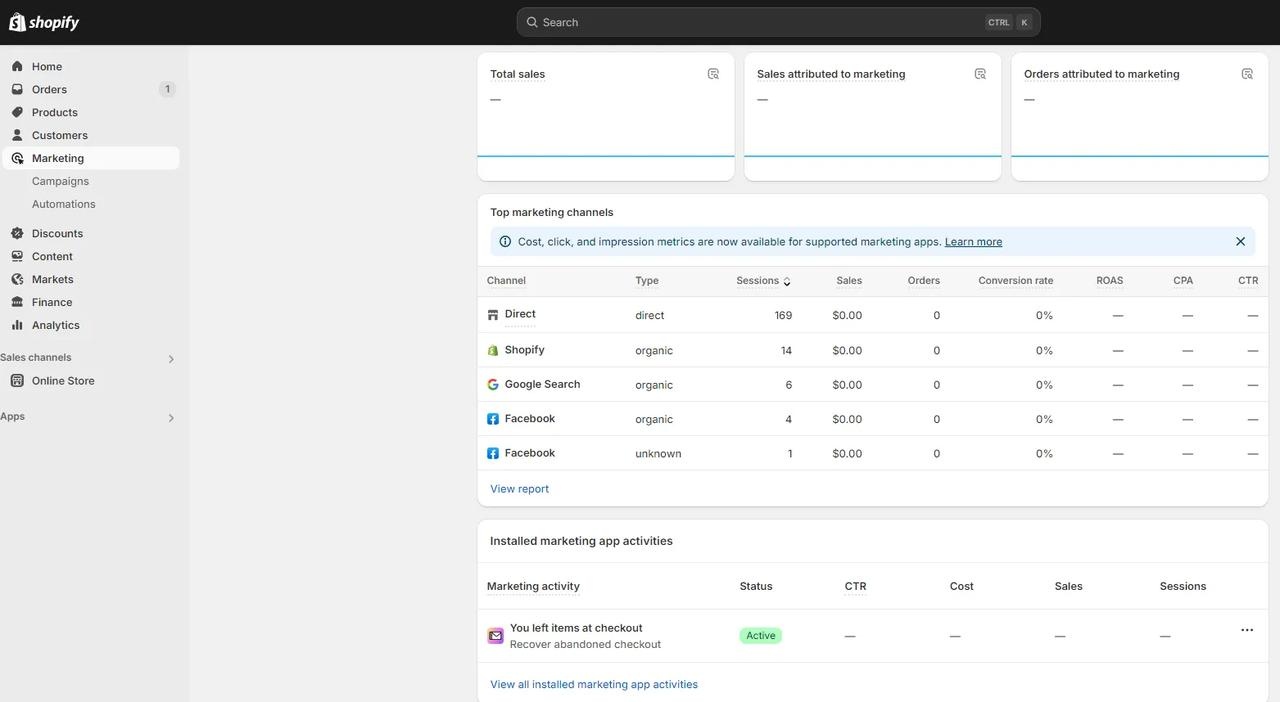The width and height of the screenshot is (1280, 702).
Task: Sort table by Sessions column
Action: point(764,281)
